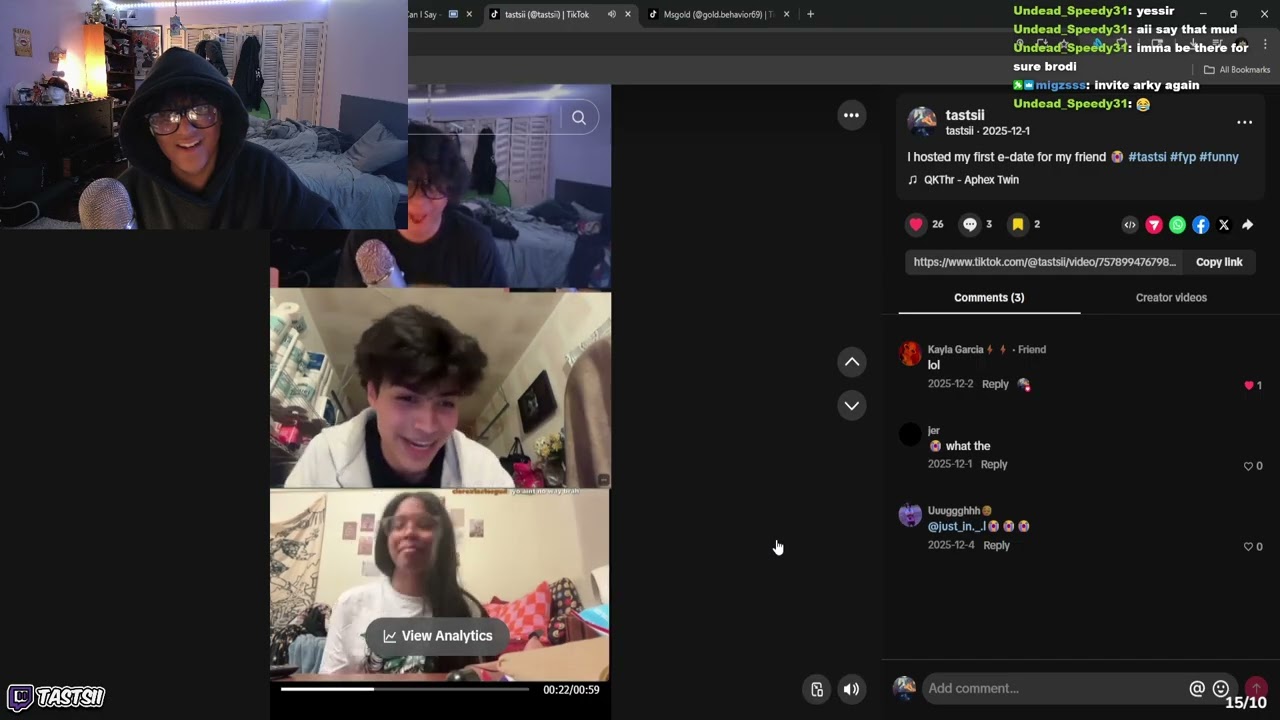The height and width of the screenshot is (720, 1280).
Task: Share the video on X
Action: coord(1224,225)
